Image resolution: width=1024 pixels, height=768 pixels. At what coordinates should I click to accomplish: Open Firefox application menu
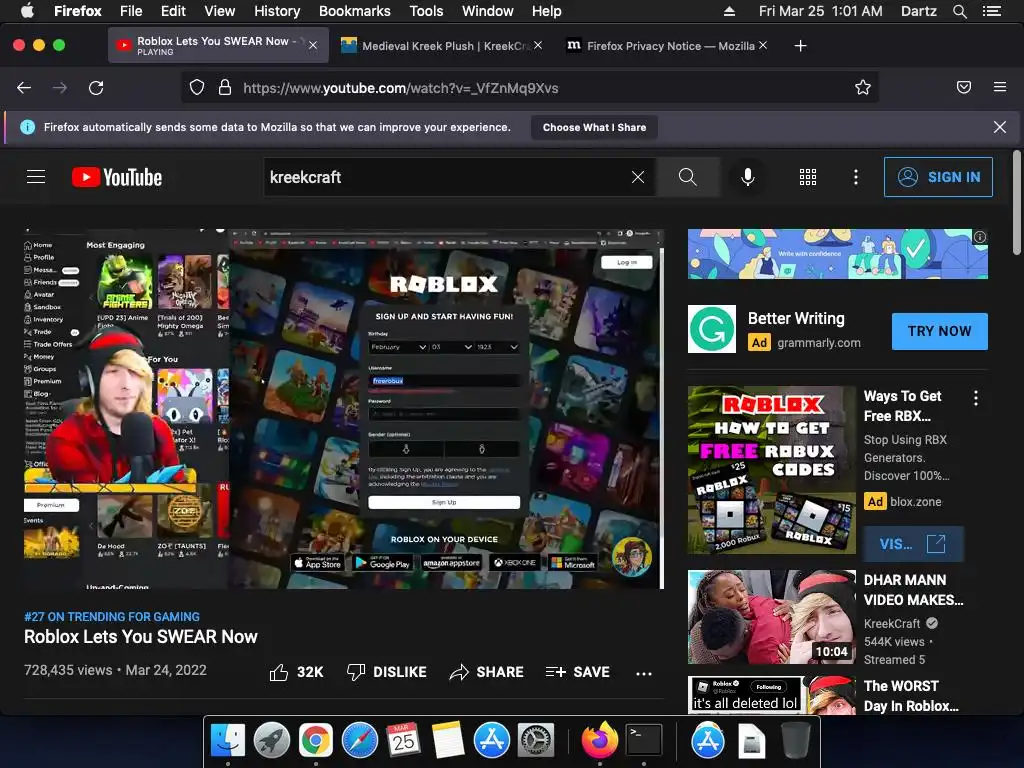tap(1000, 87)
